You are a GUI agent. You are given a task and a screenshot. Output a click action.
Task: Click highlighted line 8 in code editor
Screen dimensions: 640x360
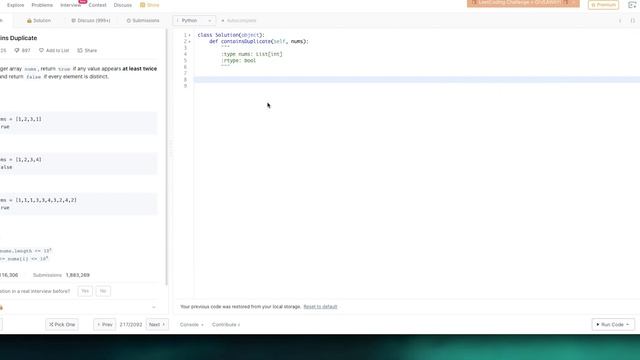coord(416,80)
